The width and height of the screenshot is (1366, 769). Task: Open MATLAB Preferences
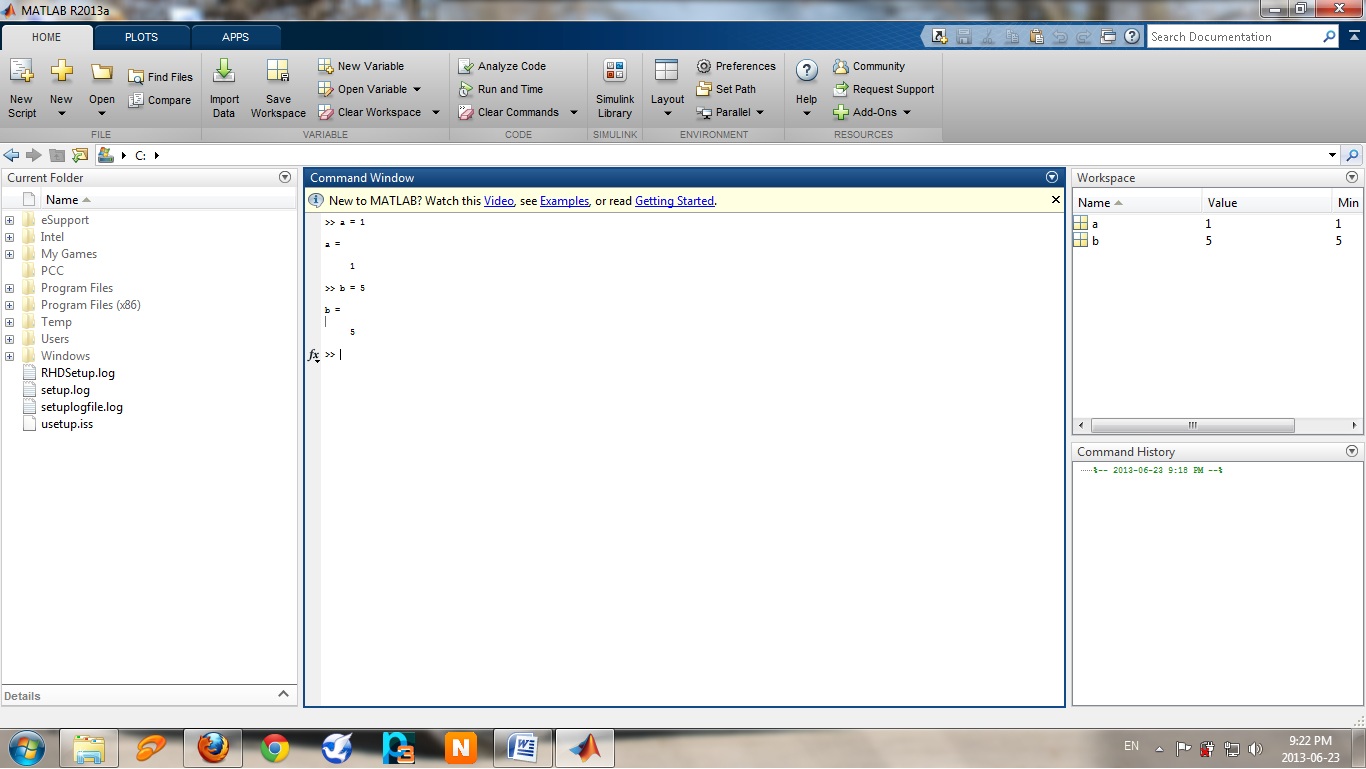pyautogui.click(x=736, y=66)
